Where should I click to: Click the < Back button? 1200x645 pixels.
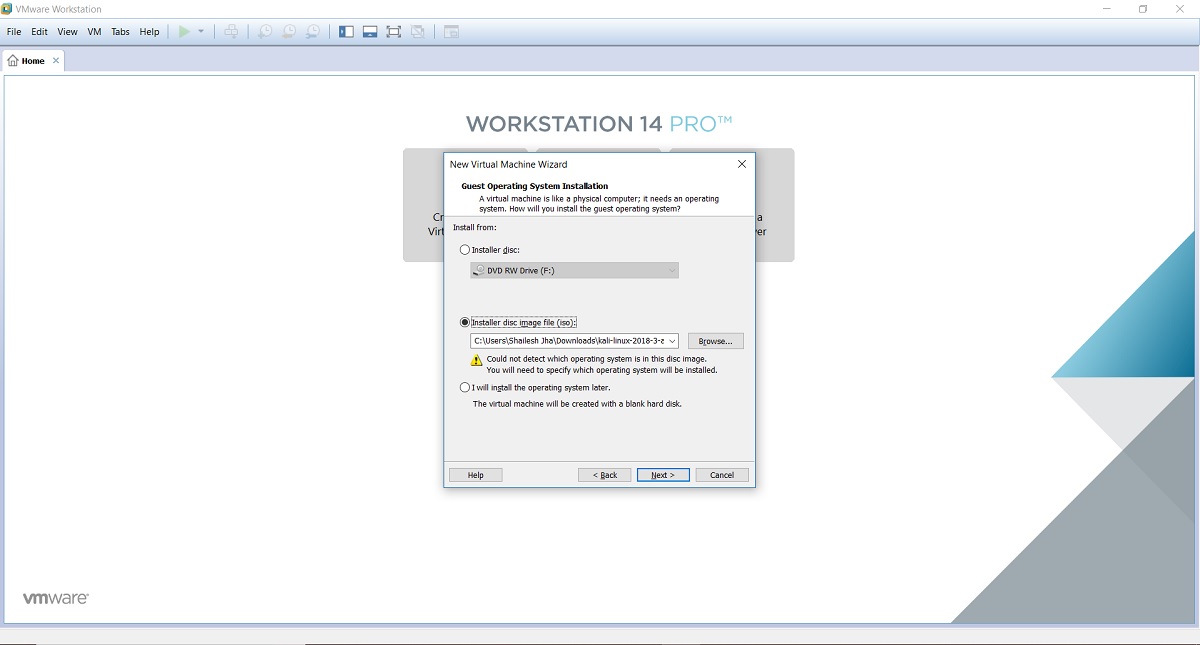click(x=605, y=475)
